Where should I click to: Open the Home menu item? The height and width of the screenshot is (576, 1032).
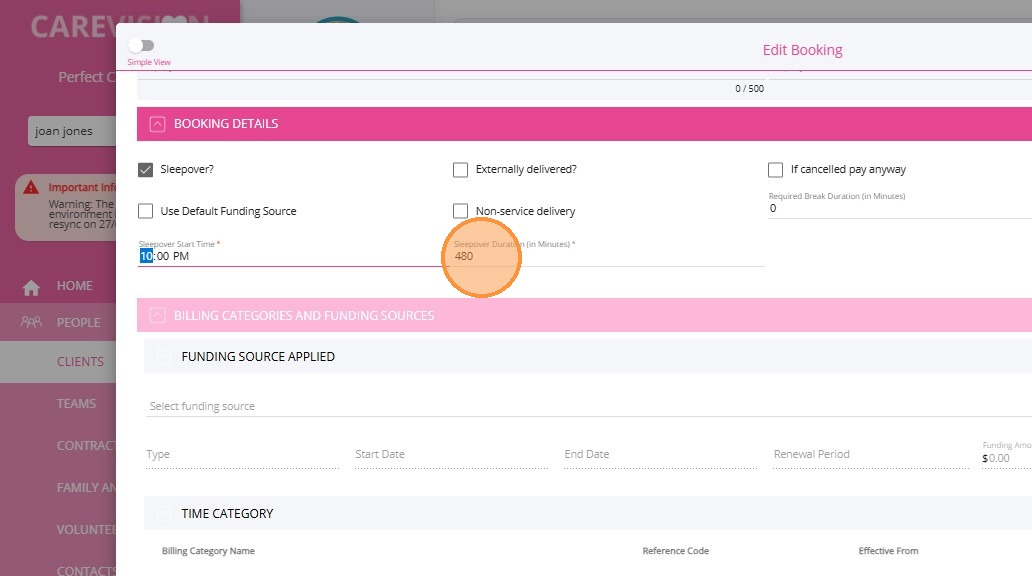click(74, 286)
